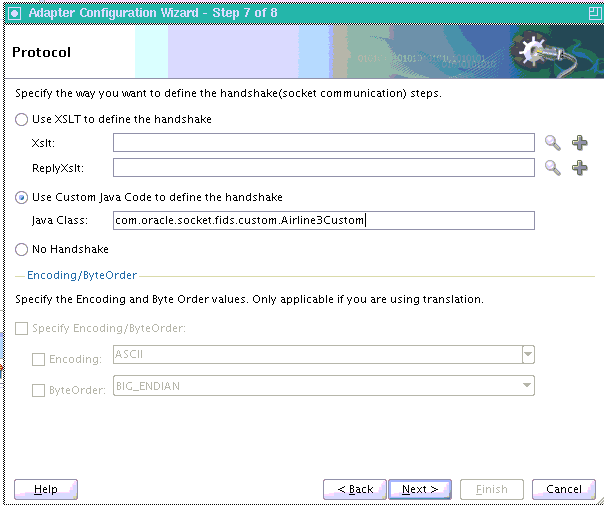
Task: Enable Specify Encoding/ByteOrder checkbox
Action: [x=21, y=329]
